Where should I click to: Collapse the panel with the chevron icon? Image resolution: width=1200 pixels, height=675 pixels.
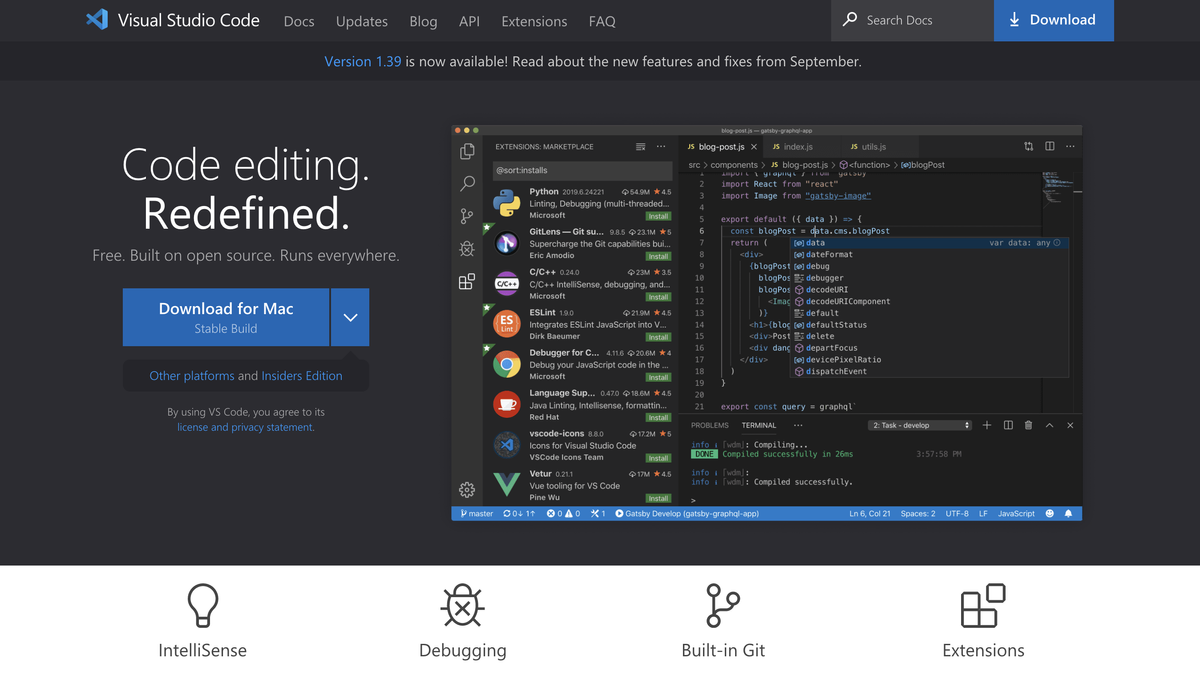click(x=1049, y=425)
